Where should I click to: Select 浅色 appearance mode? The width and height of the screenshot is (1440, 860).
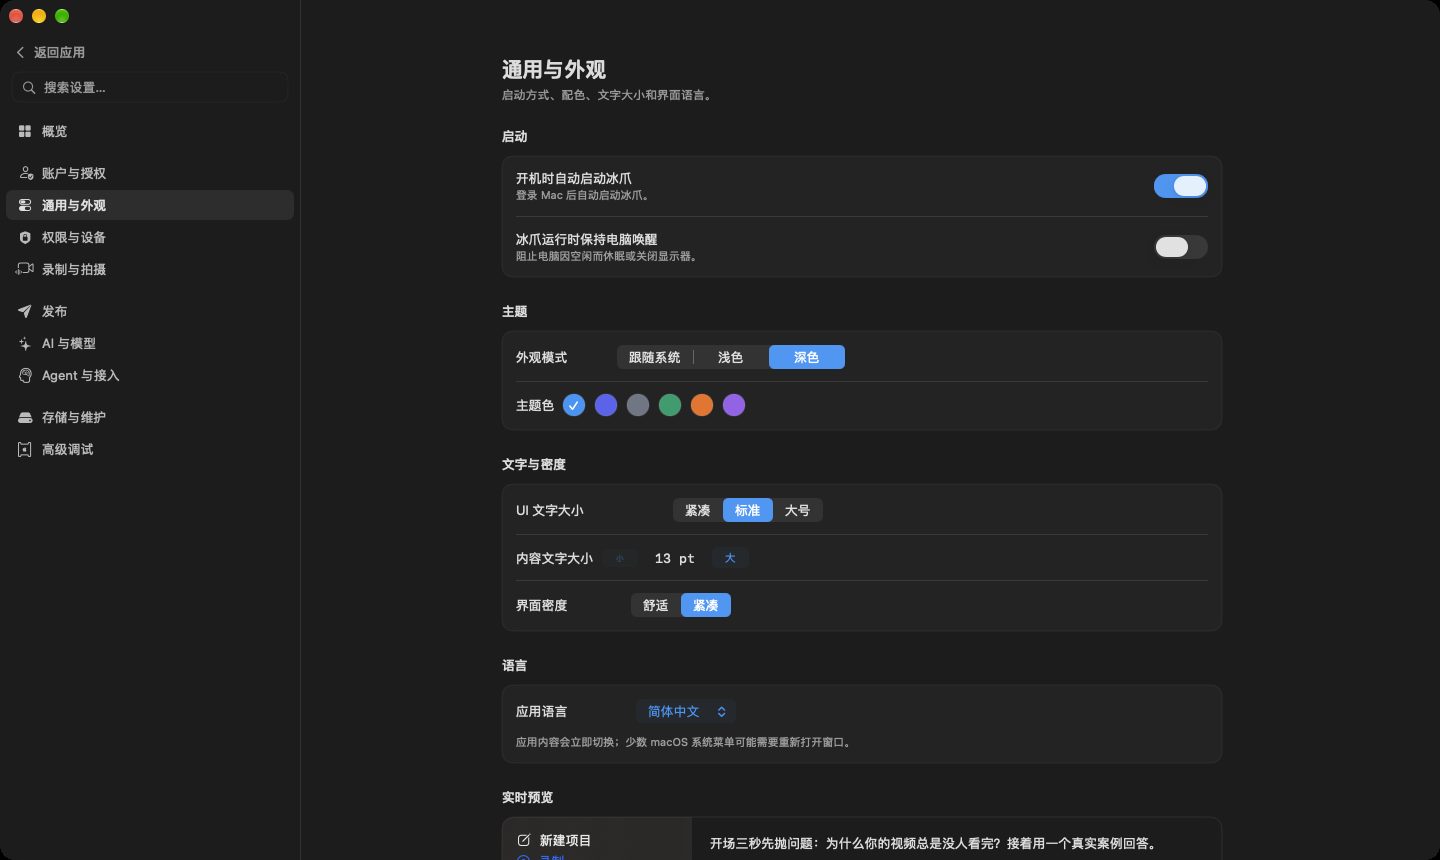[x=730, y=357]
